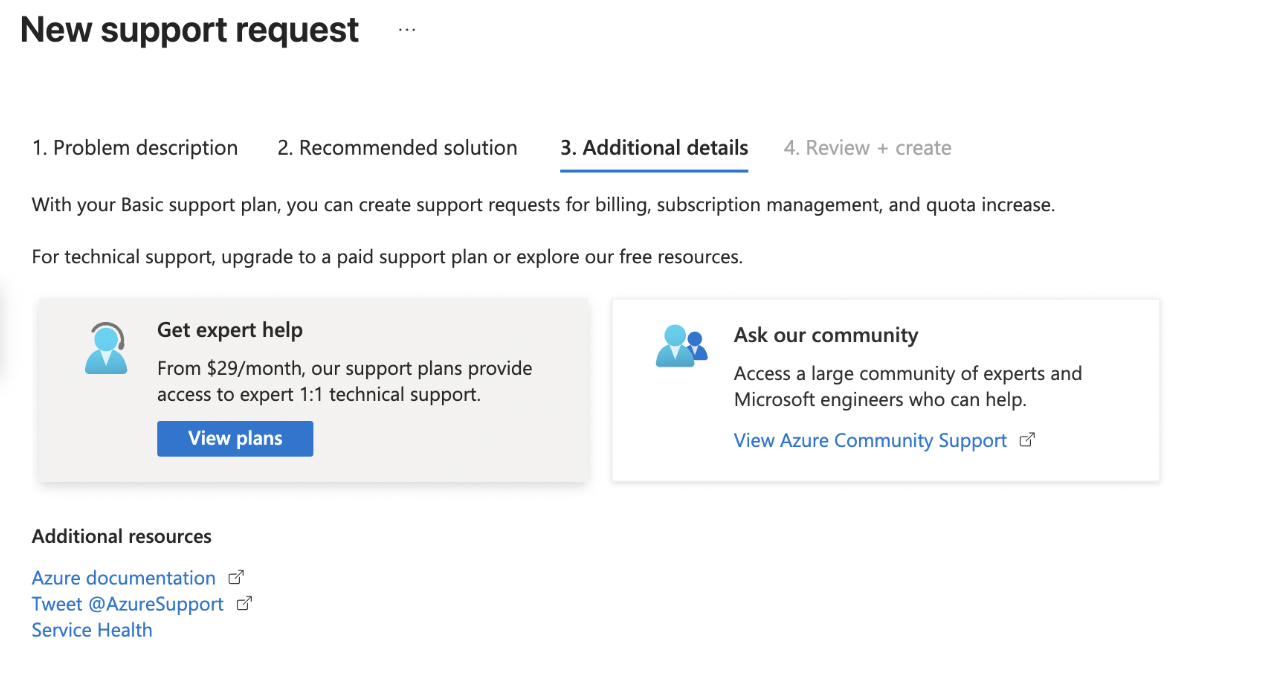
Task: Click the headset expert support icon
Action: [x=106, y=348]
